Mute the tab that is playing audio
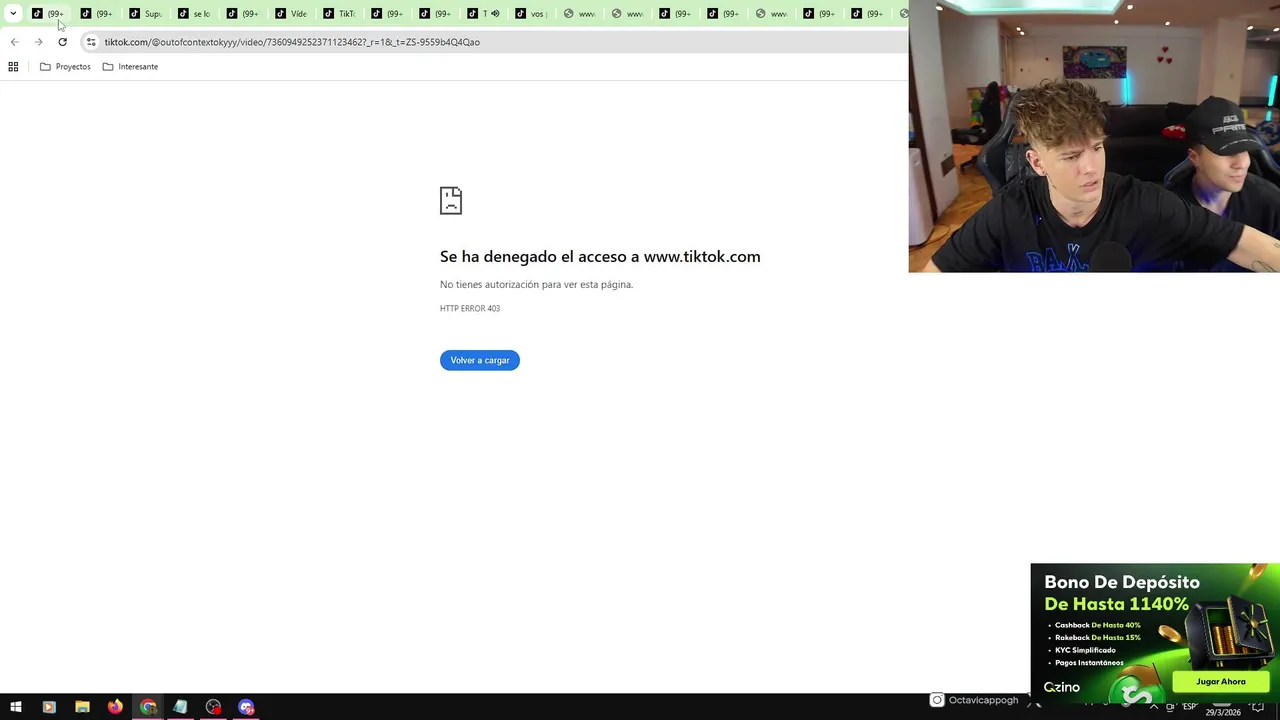1280x720 pixels. [495, 13]
